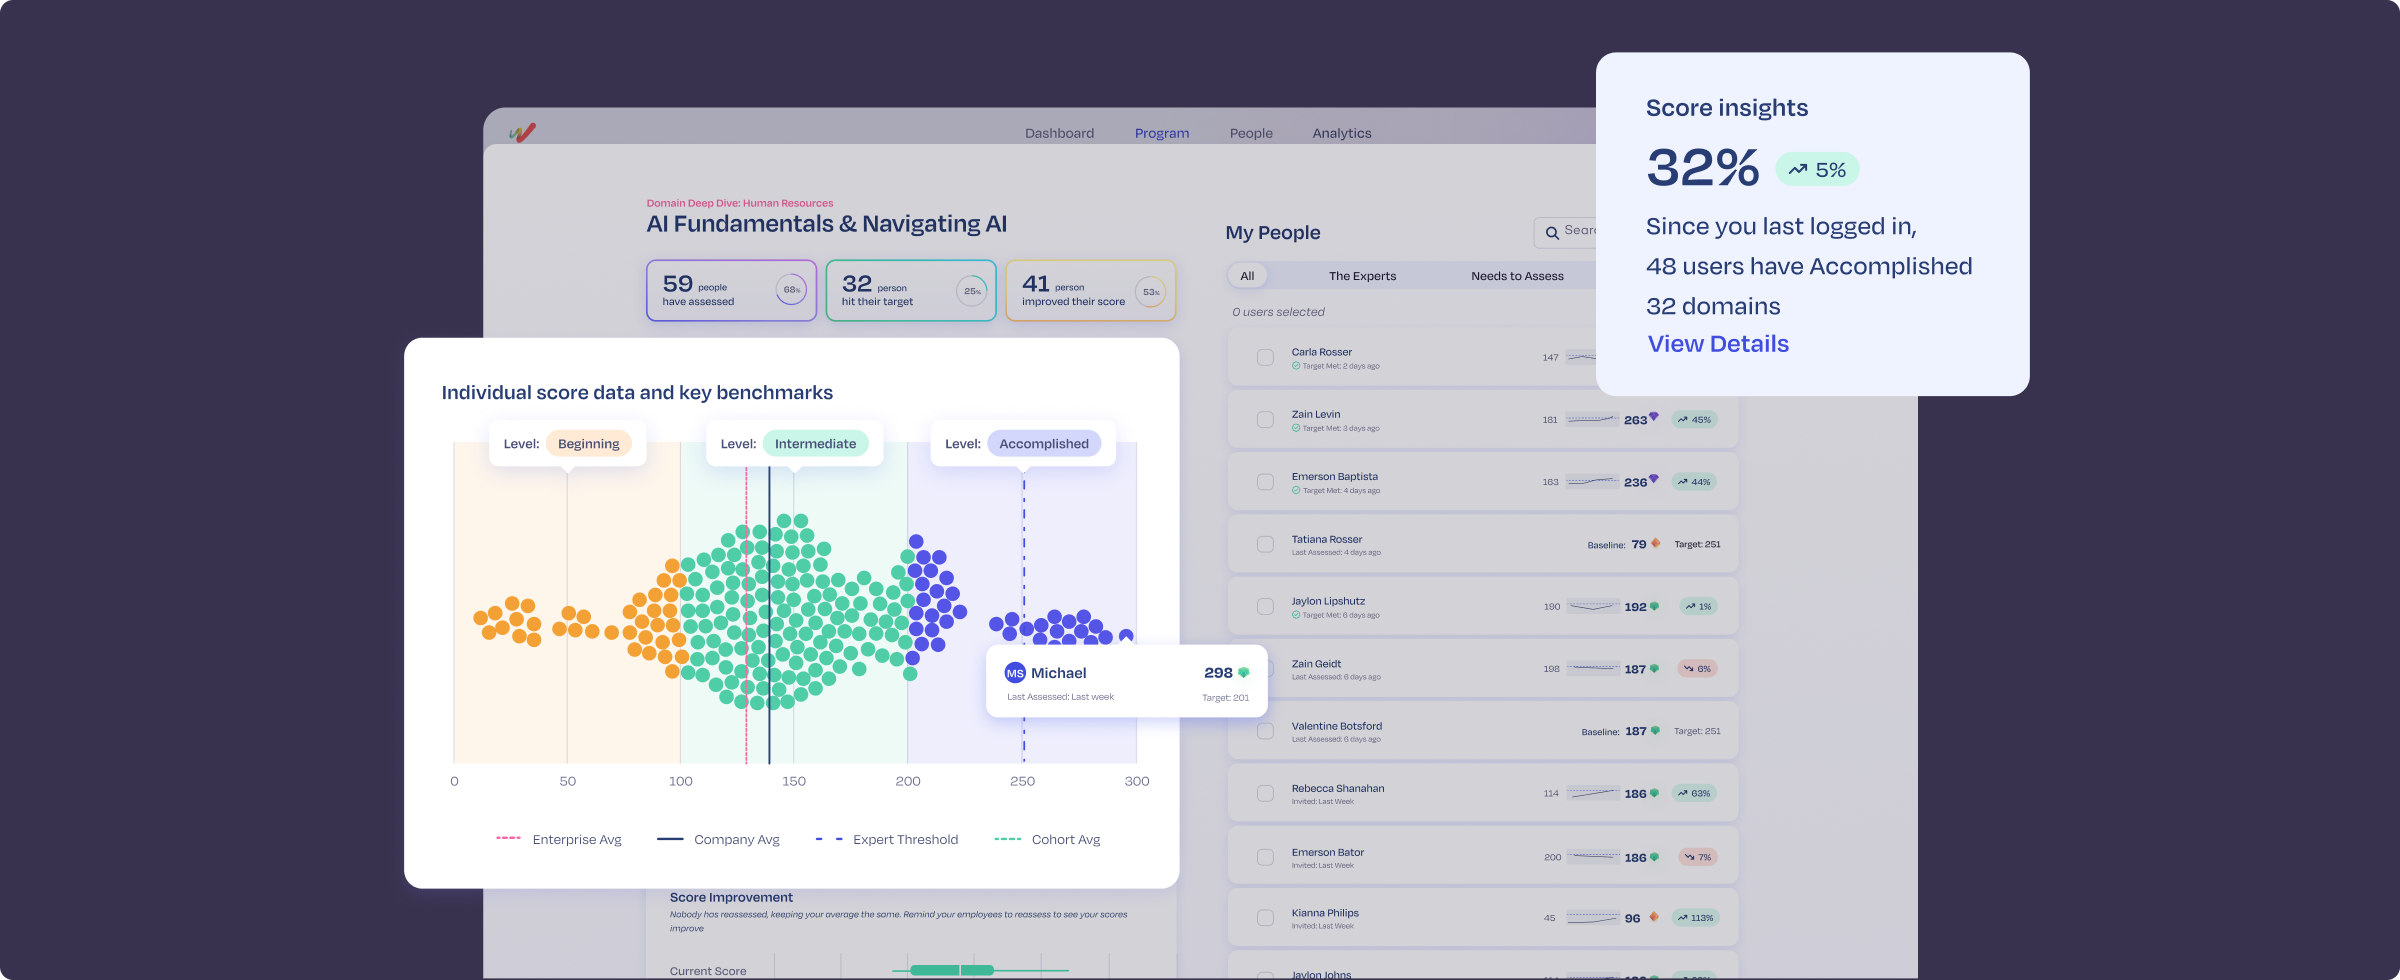Check the Emerson Bator checkbox
The height and width of the screenshot is (980, 2400).
point(1265,857)
